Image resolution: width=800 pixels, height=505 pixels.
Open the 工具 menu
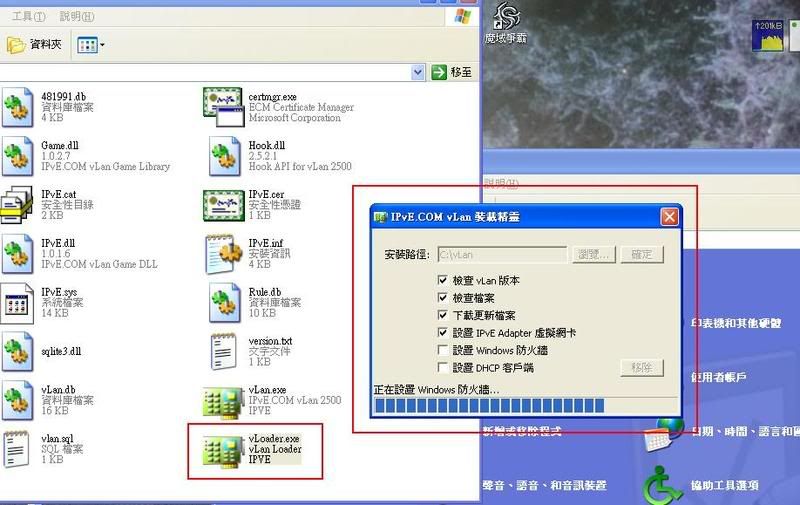point(29,17)
